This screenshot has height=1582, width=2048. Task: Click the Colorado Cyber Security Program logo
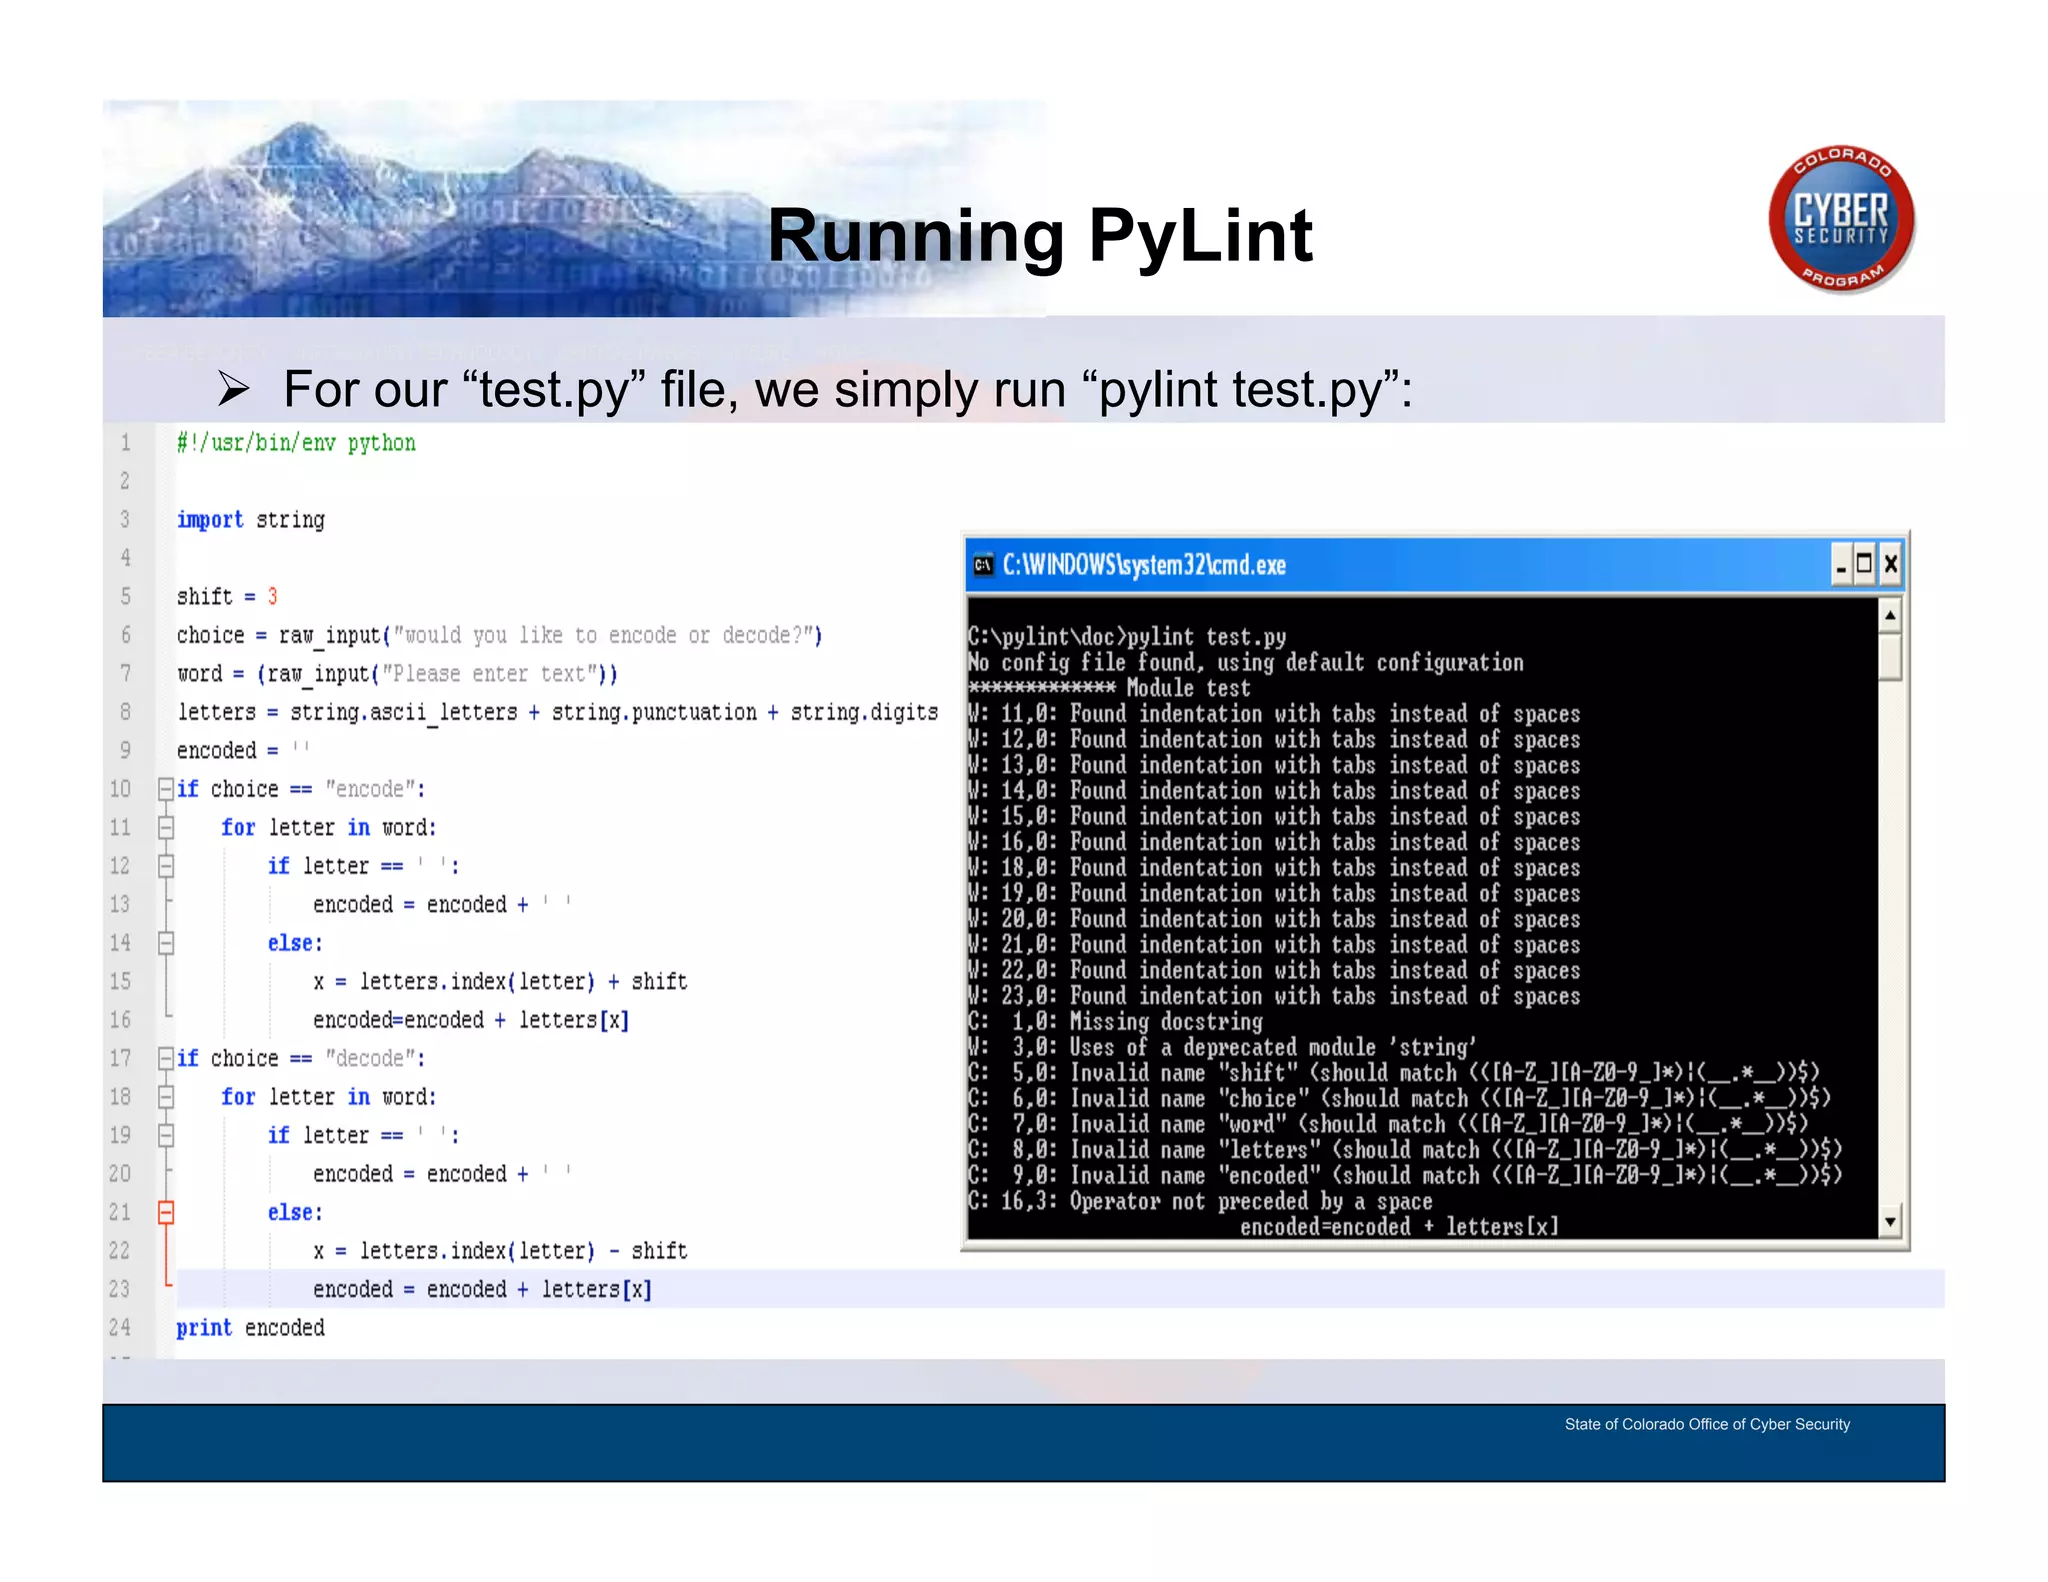tap(1841, 219)
